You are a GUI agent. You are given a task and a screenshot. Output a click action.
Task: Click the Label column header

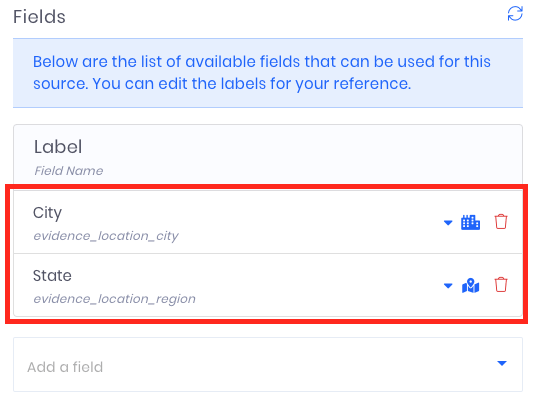[x=58, y=147]
